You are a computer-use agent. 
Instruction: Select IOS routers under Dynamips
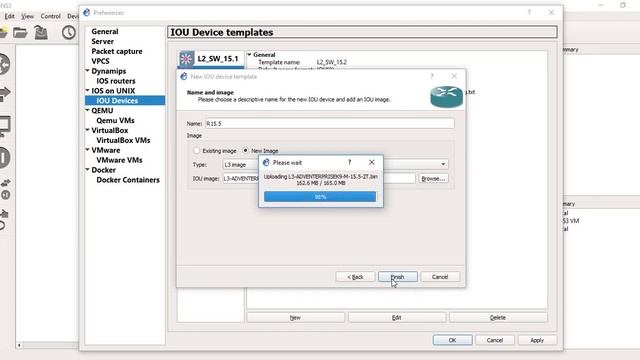(x=116, y=81)
